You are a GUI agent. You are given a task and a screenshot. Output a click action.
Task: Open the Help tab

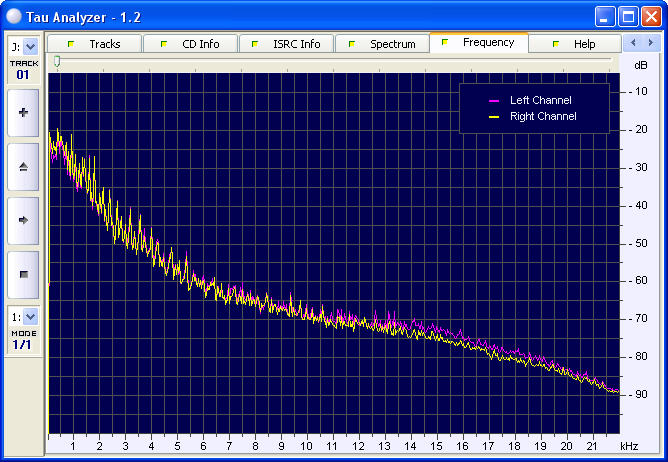click(x=574, y=44)
